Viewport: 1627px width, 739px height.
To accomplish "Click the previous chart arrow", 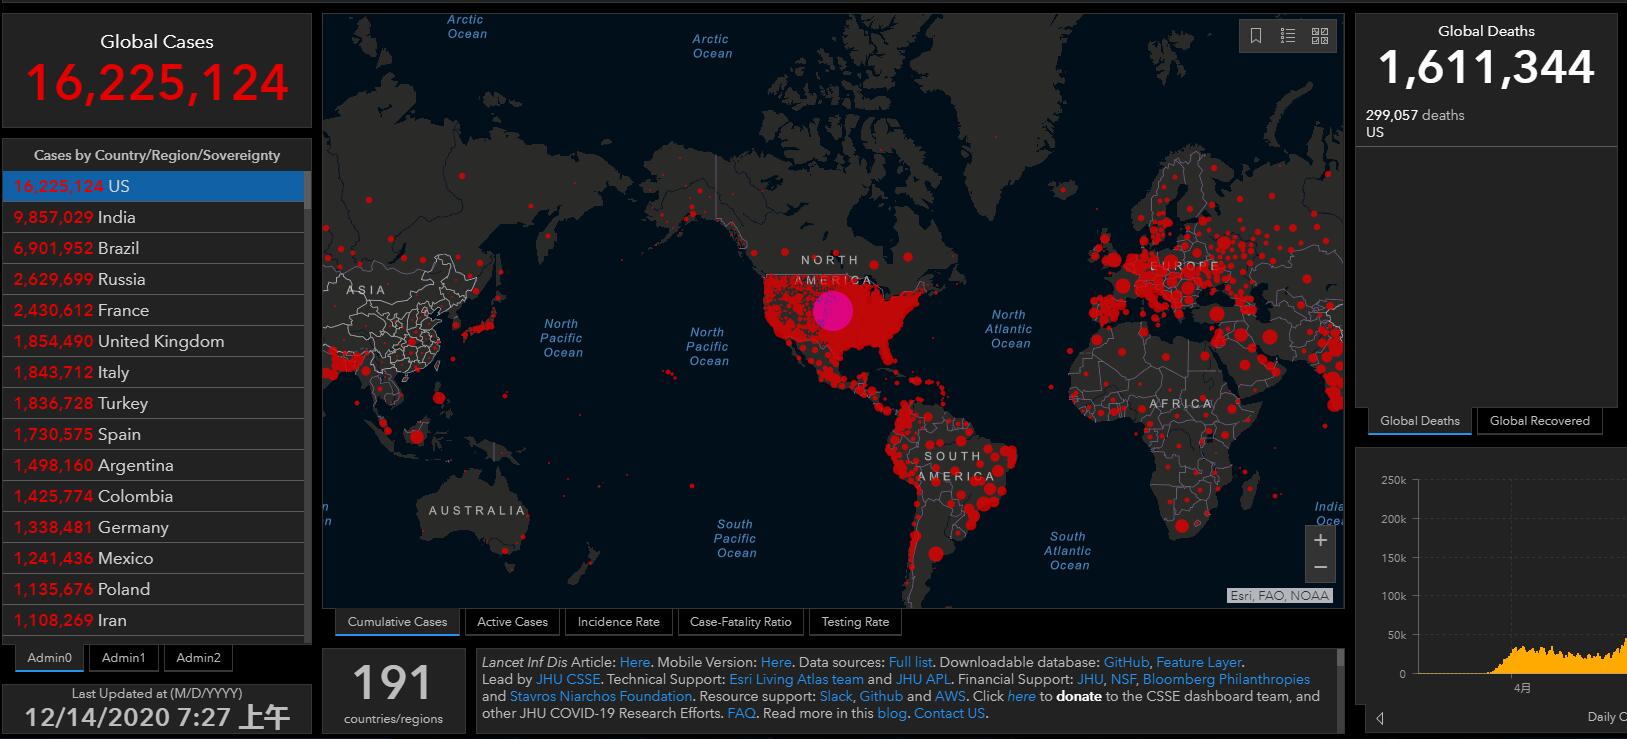I will pos(1380,718).
